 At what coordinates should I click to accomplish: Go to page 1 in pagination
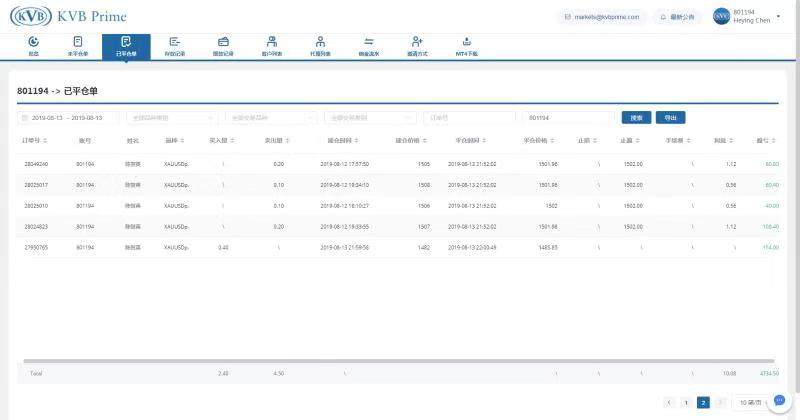pyautogui.click(x=686, y=402)
